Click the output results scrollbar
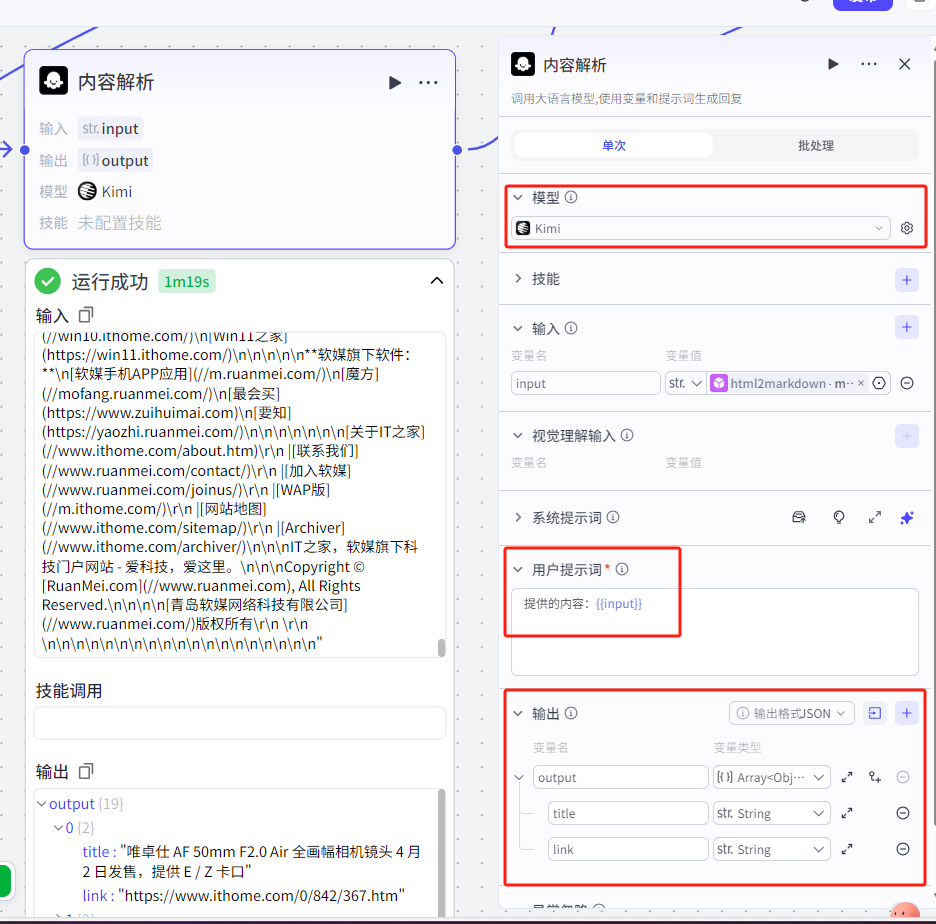This screenshot has width=936, height=924. click(x=442, y=852)
